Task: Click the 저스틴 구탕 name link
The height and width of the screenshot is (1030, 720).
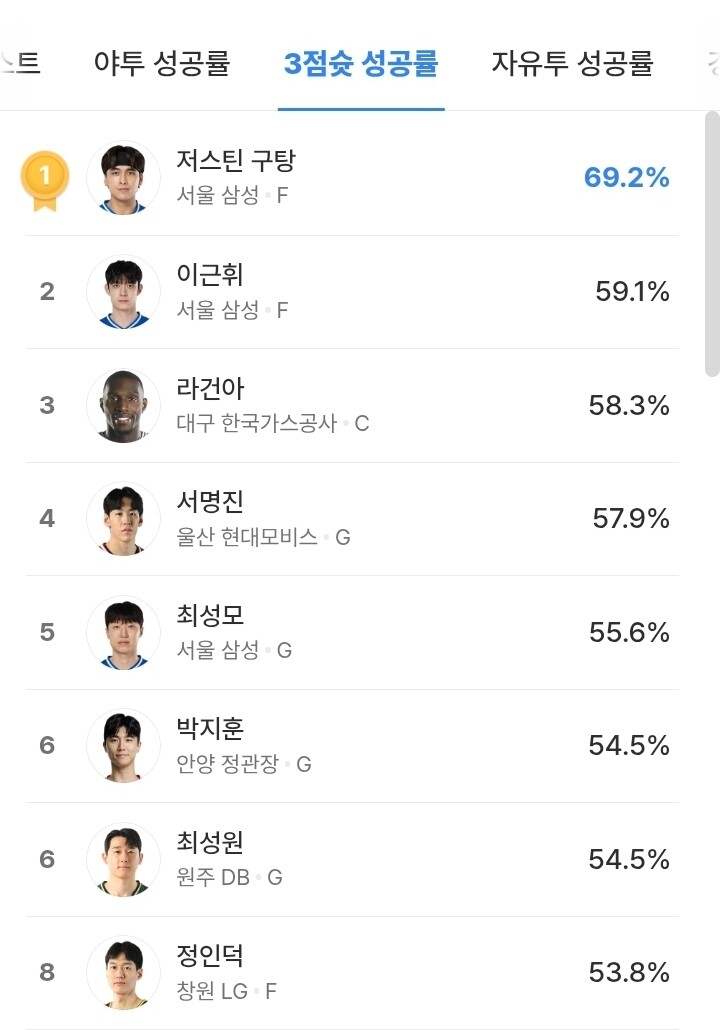Action: coord(235,161)
